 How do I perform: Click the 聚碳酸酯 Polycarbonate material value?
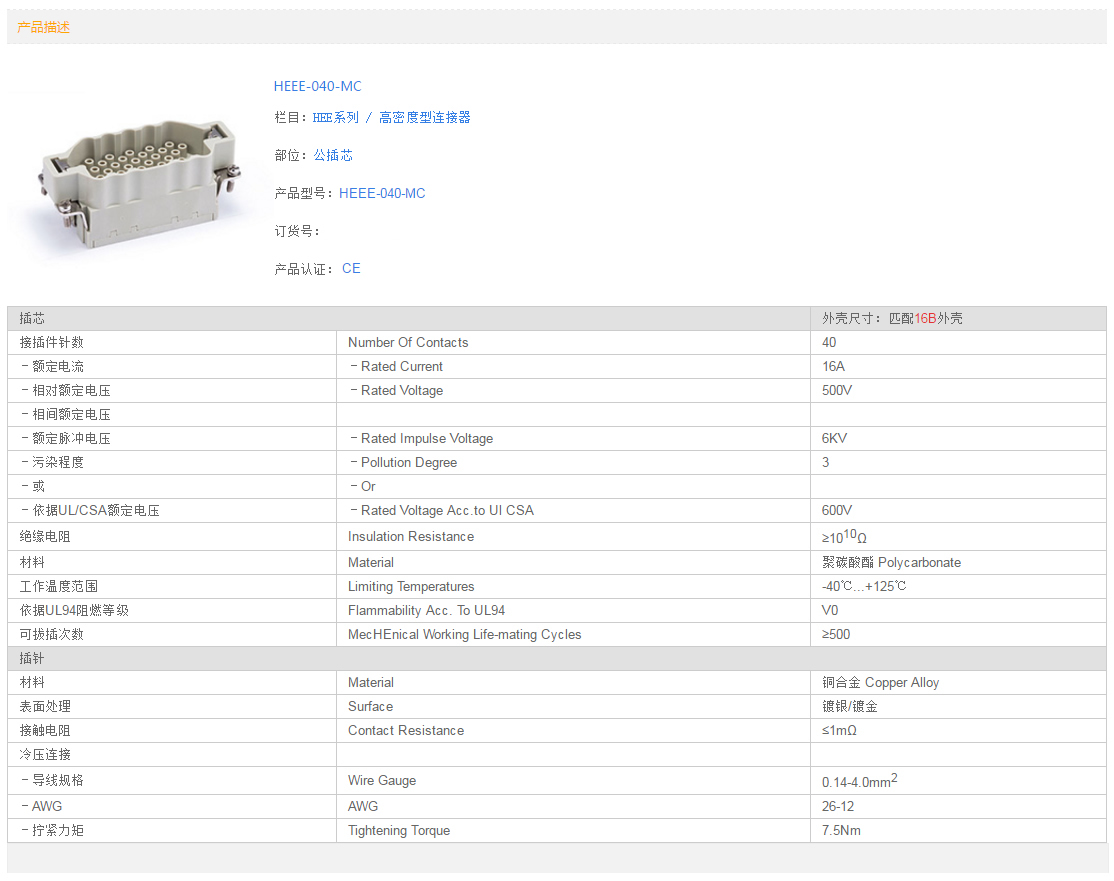coord(891,563)
